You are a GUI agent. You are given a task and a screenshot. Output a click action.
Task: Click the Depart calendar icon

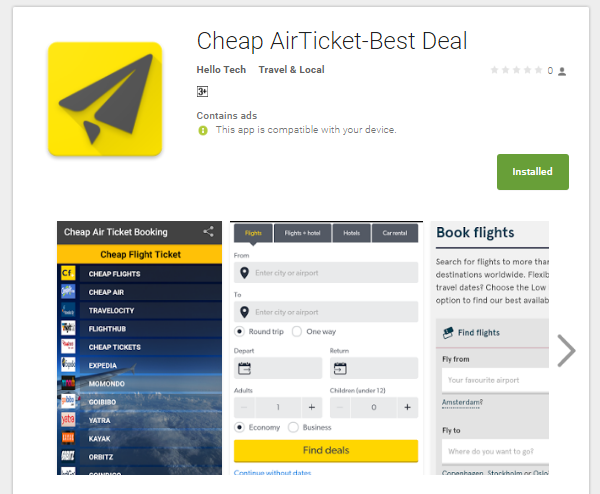pyautogui.click(x=244, y=368)
